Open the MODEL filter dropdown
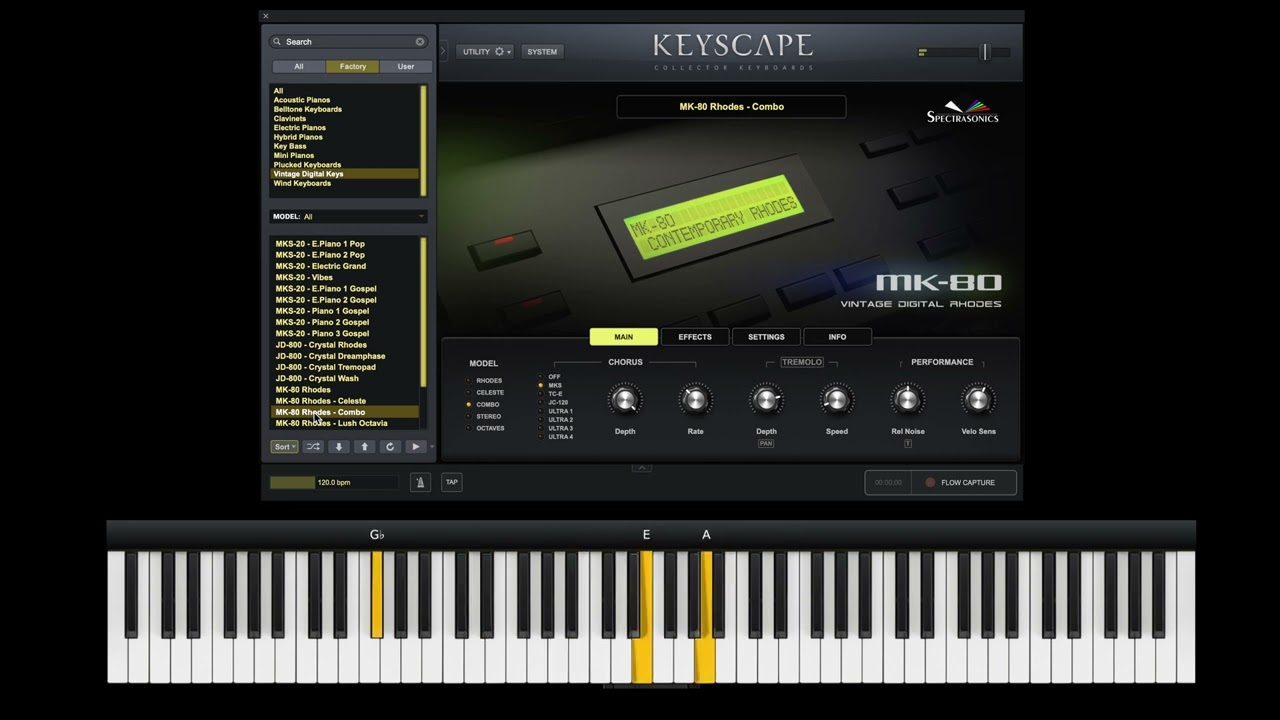 coord(348,216)
